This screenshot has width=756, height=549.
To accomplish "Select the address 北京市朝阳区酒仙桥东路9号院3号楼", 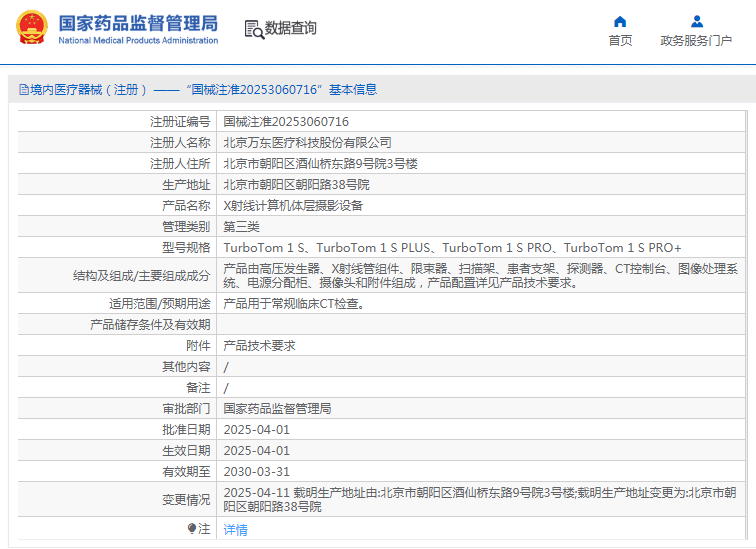I will point(320,164).
